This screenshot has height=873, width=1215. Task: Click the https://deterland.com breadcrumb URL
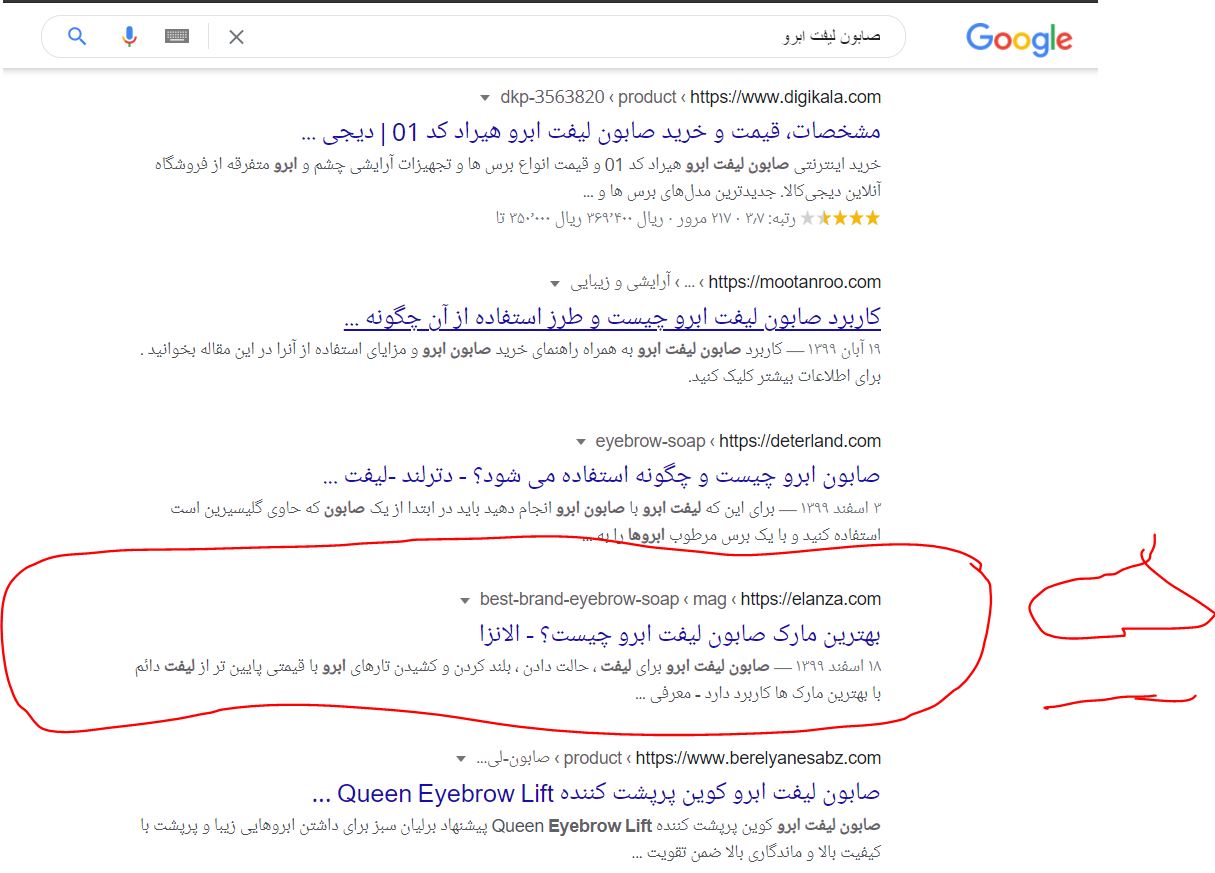(800, 441)
